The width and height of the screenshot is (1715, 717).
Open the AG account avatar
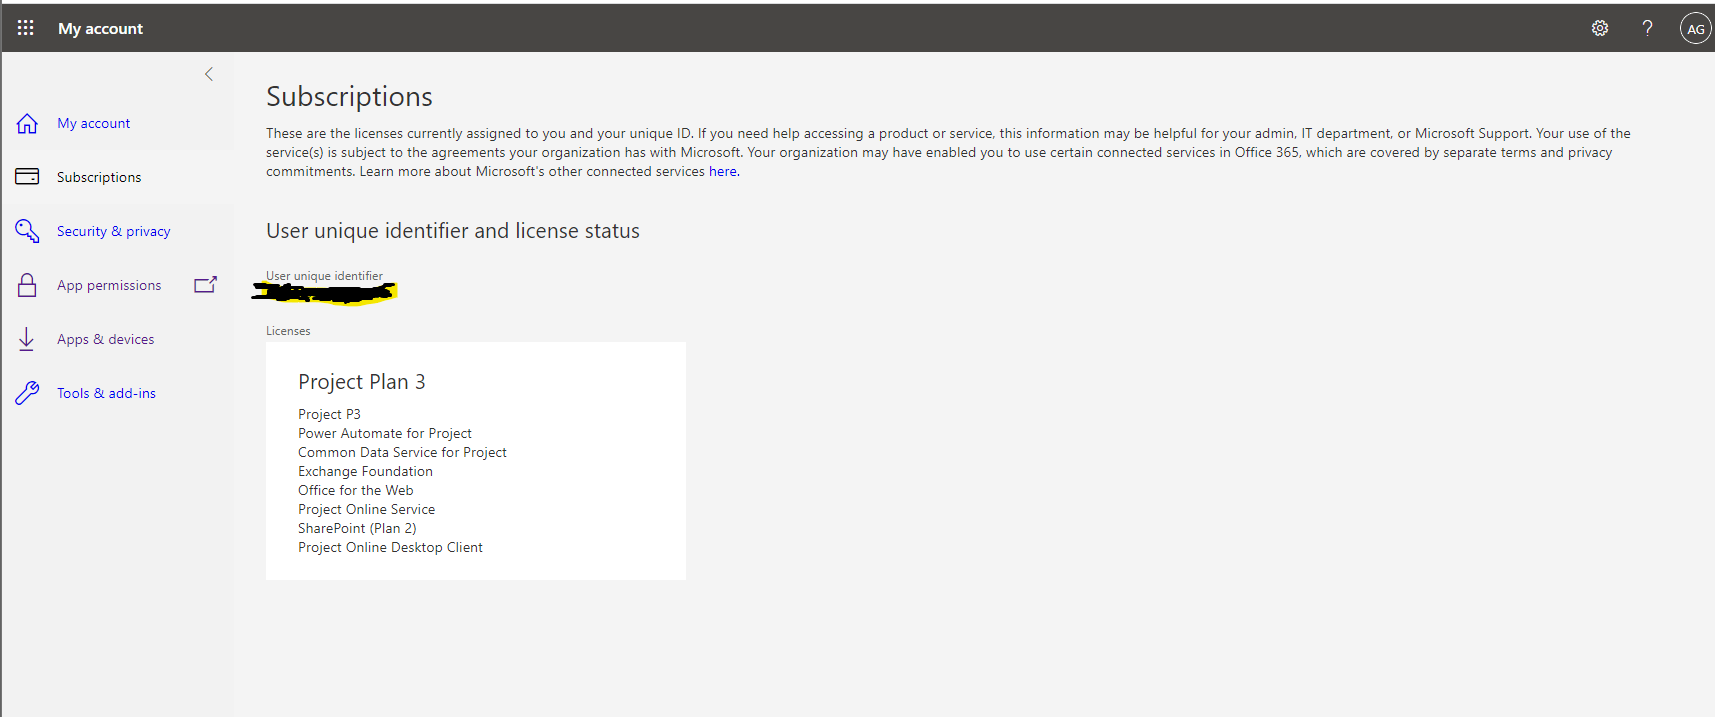(x=1695, y=29)
